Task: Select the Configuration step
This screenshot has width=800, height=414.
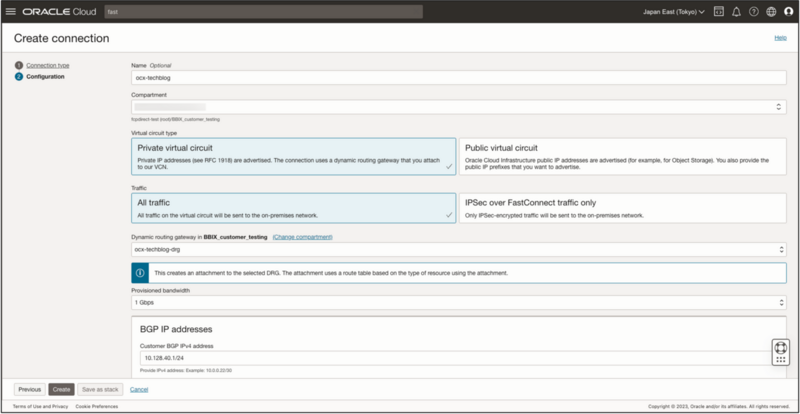Action: click(45, 77)
